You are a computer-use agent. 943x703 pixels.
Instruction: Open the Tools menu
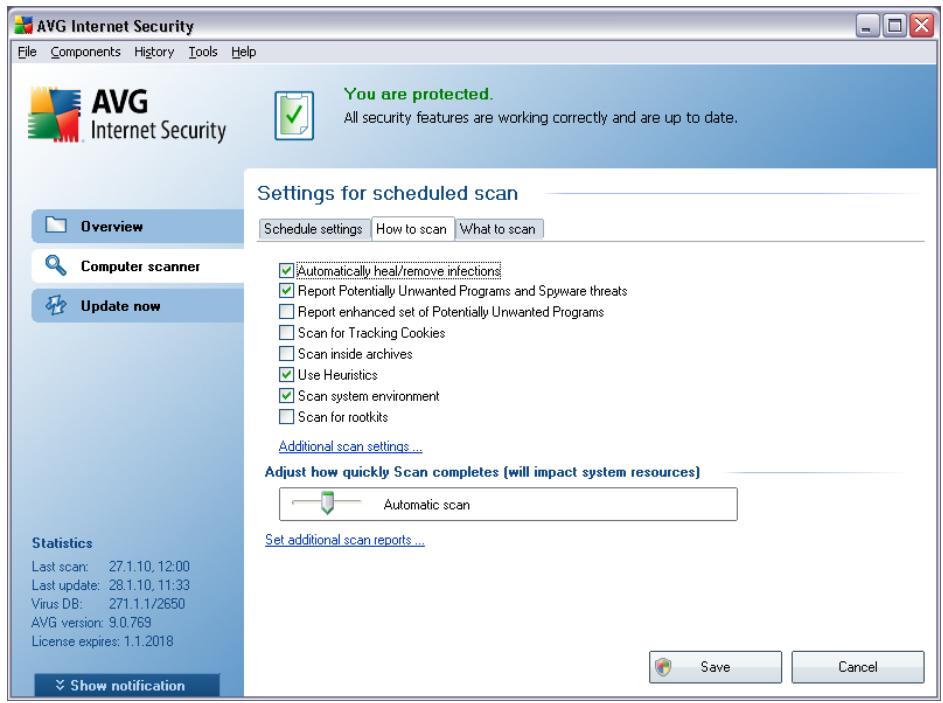pyautogui.click(x=203, y=52)
